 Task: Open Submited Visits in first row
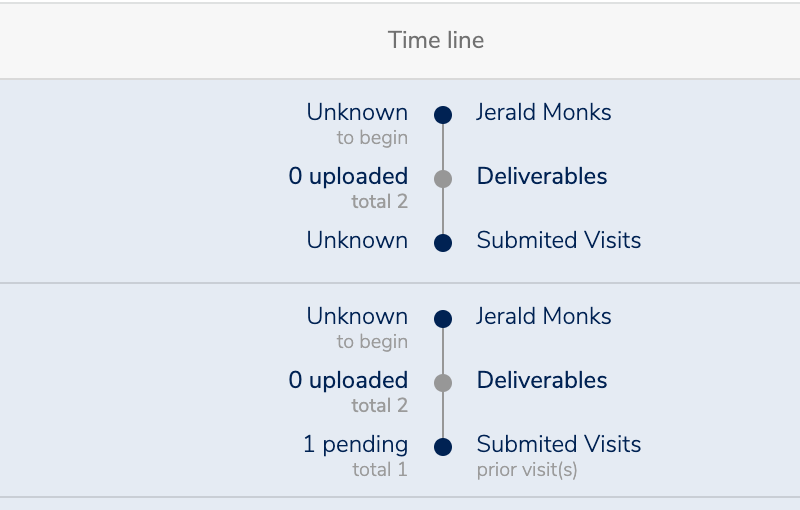(559, 240)
